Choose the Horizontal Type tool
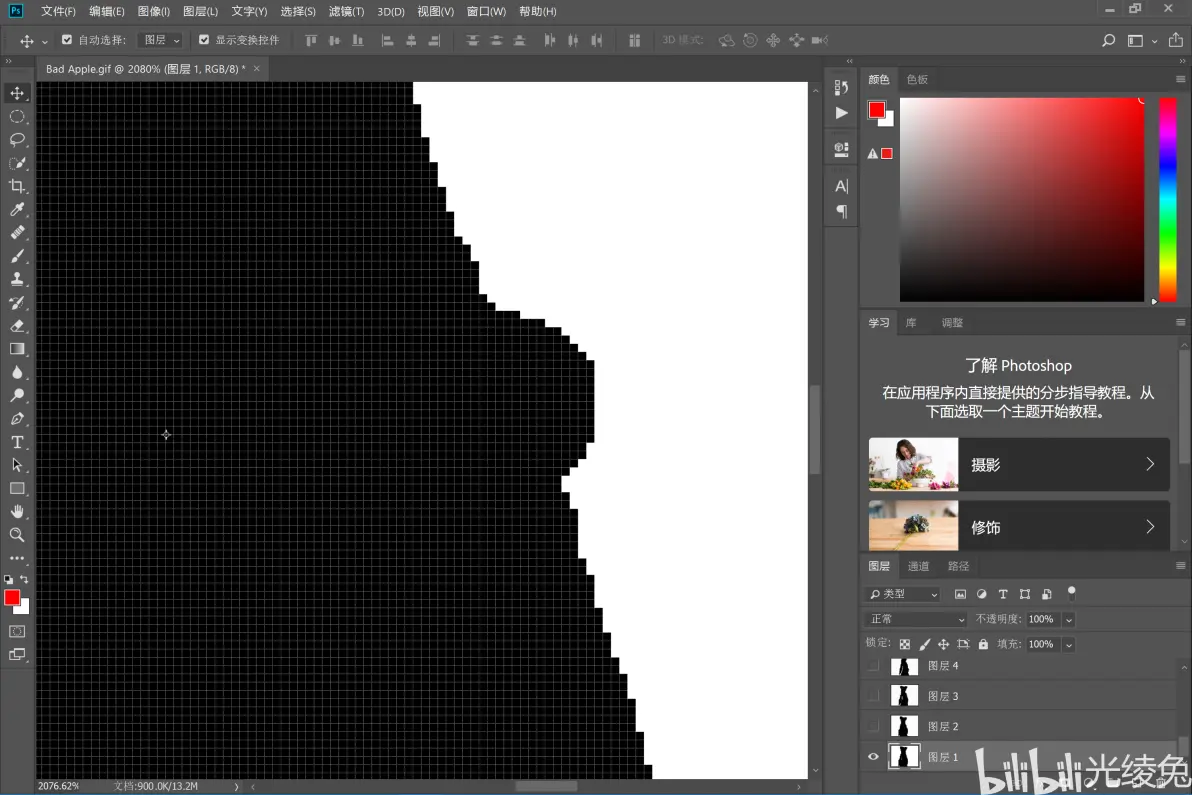Screen dimensions: 1192x795 coord(17,442)
